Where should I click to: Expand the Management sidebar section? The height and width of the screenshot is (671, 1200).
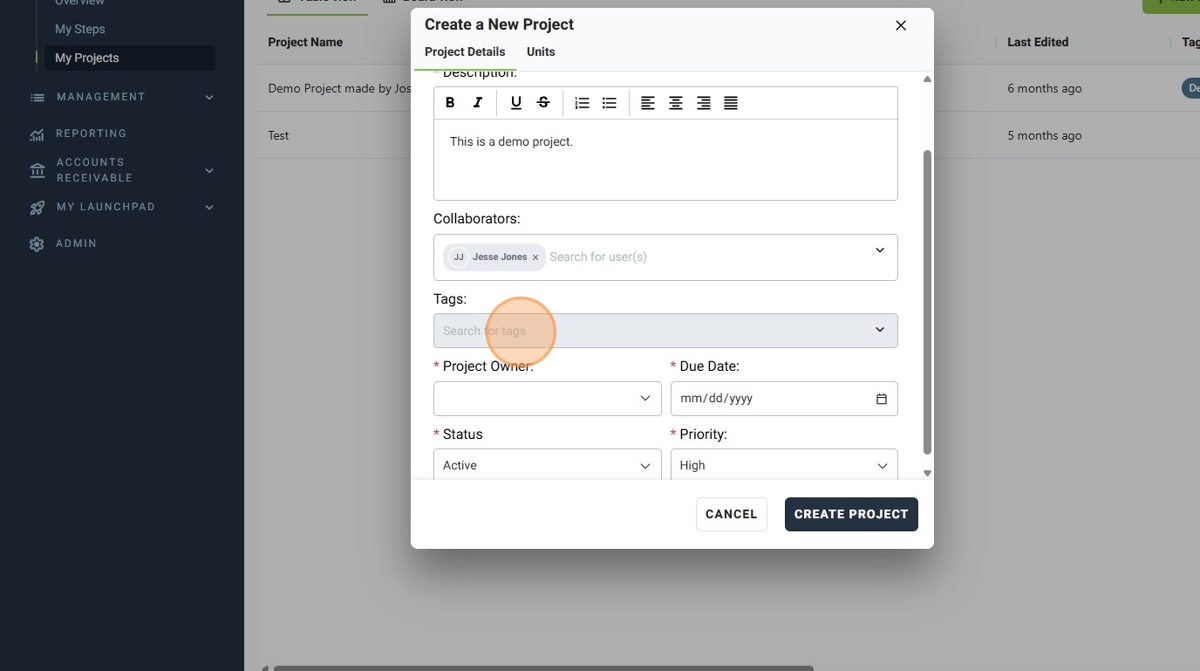pos(209,97)
